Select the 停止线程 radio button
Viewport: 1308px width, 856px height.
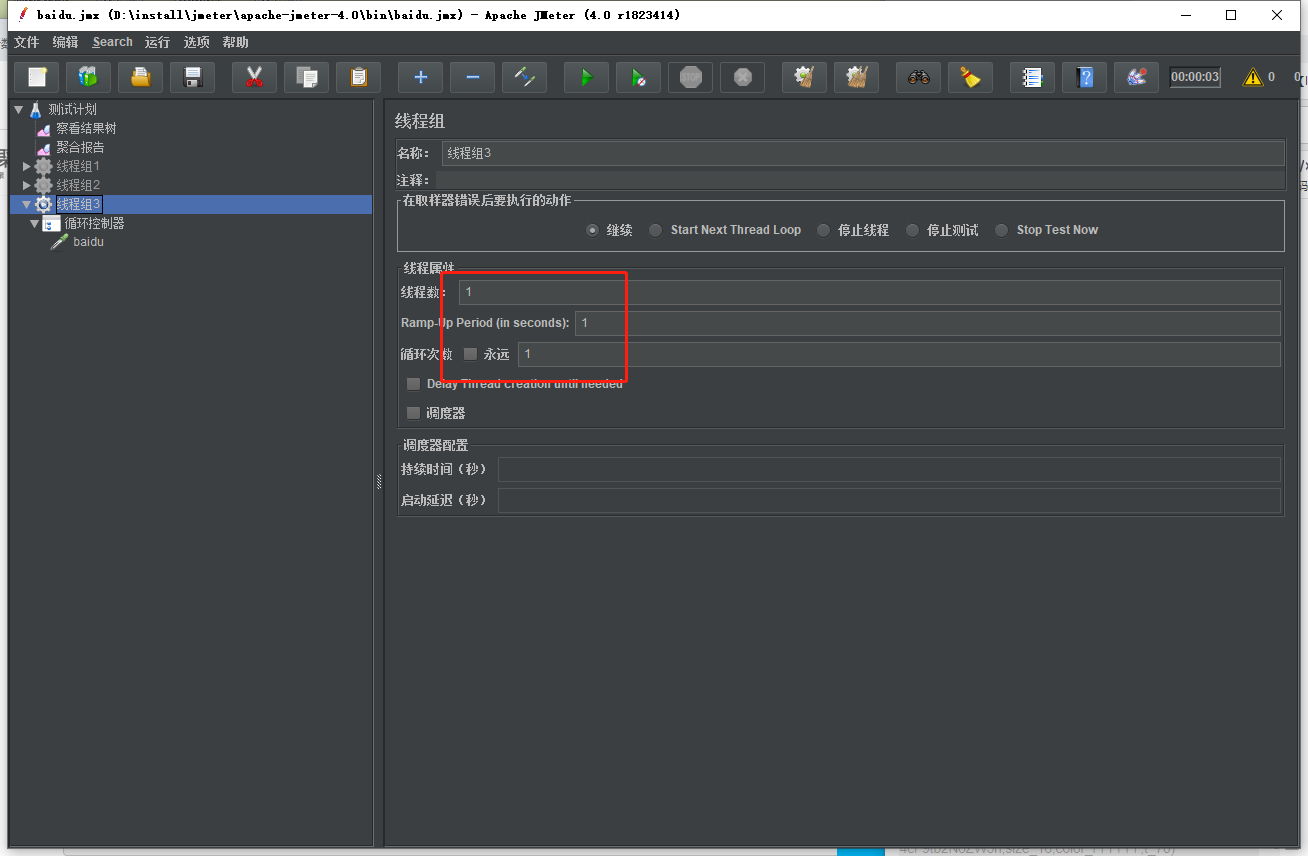pyautogui.click(x=823, y=230)
